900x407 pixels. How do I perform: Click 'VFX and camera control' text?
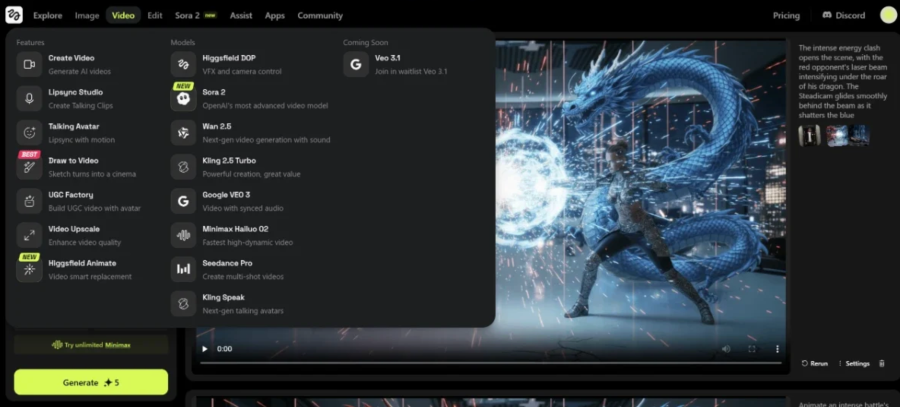point(242,72)
